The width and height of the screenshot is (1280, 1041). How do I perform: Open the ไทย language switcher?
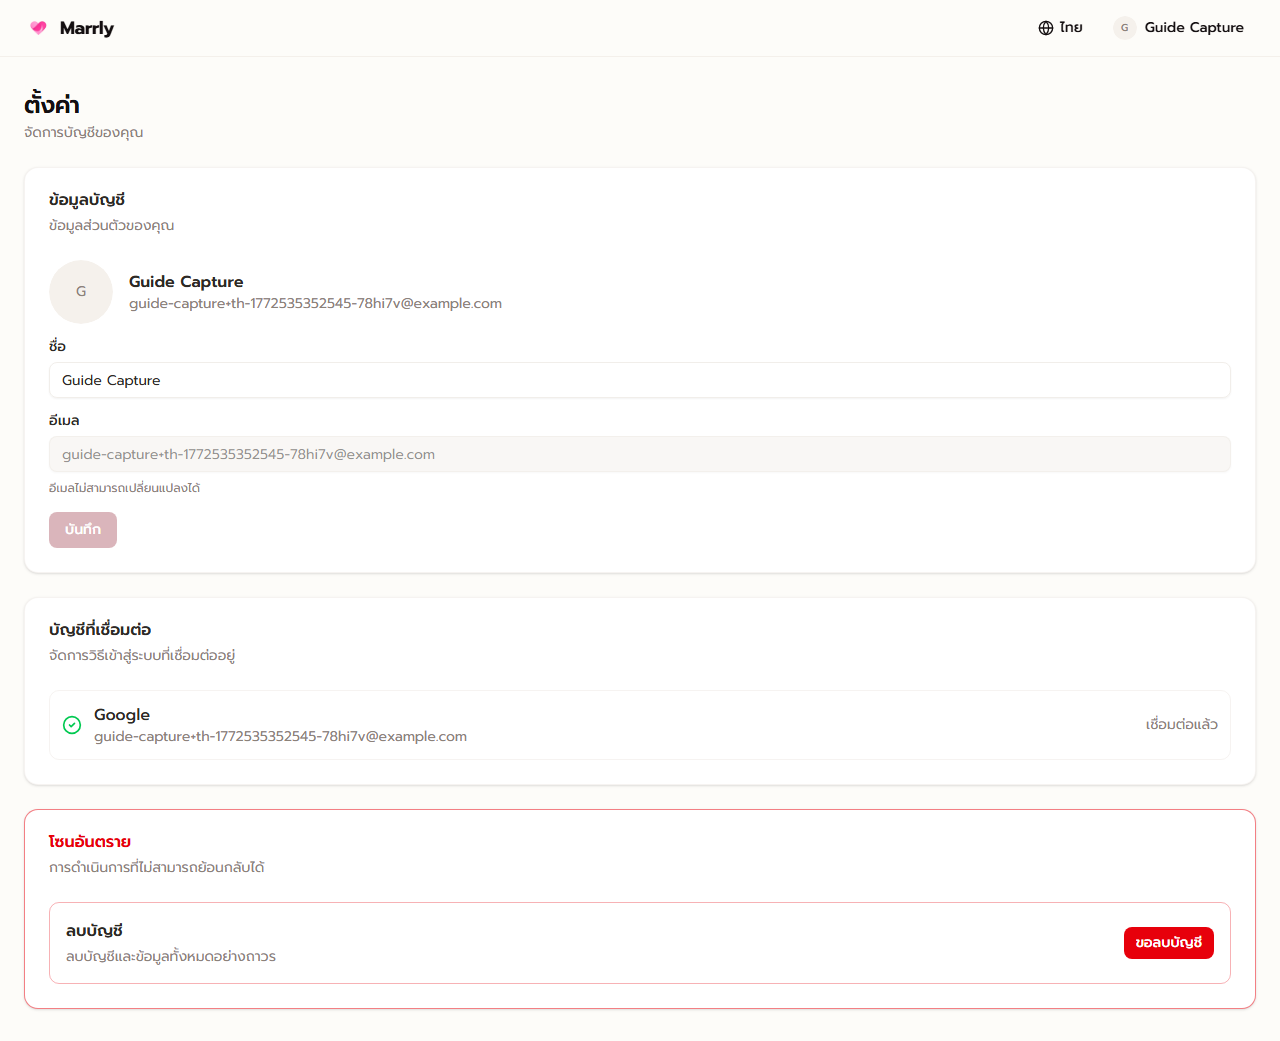click(x=1060, y=27)
